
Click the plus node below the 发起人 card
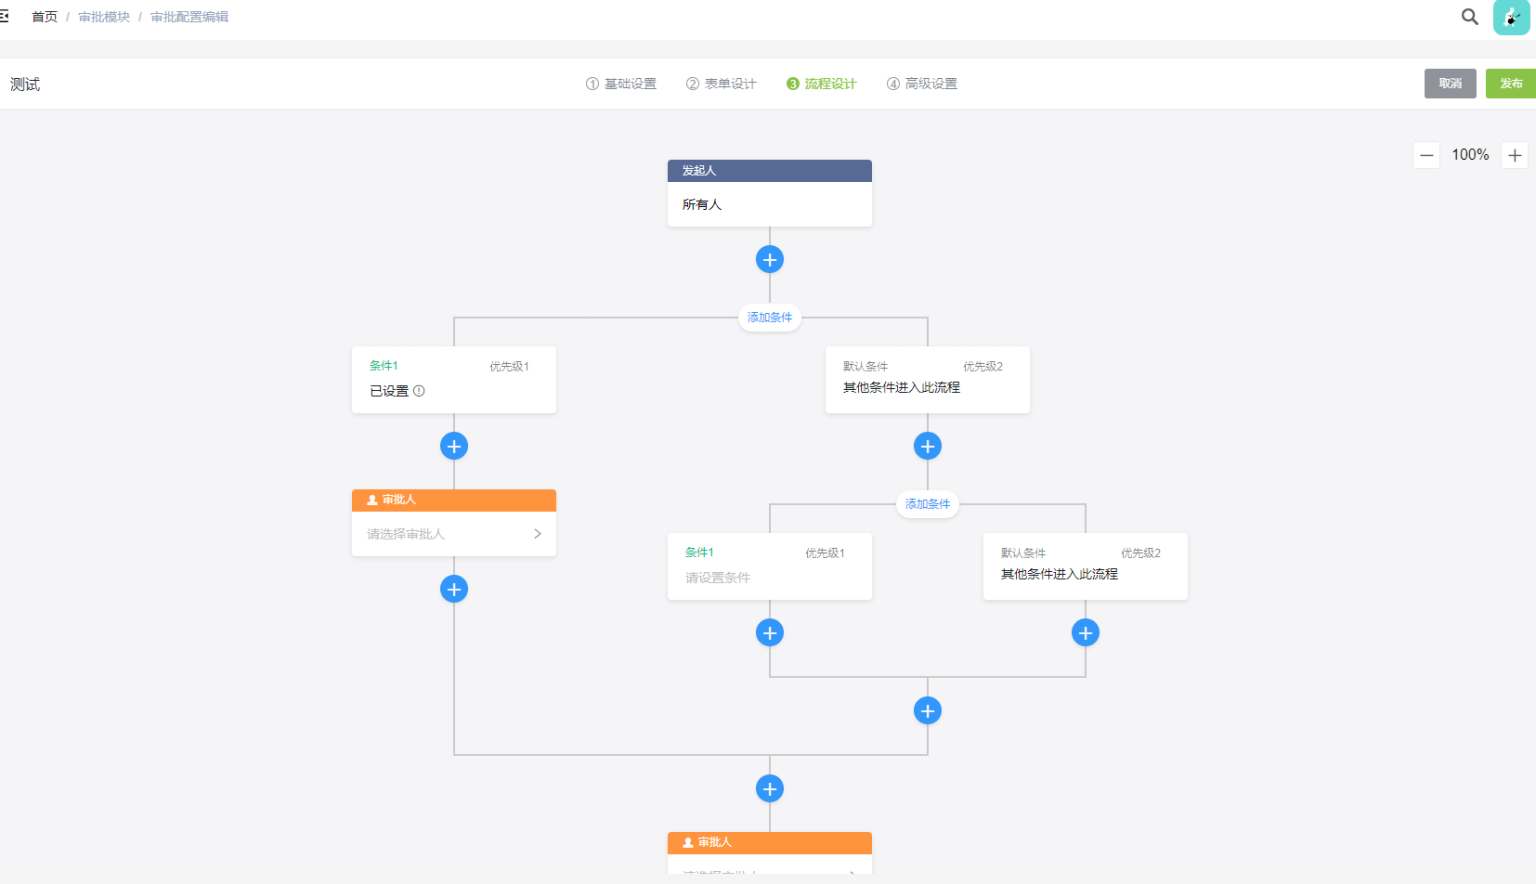coord(769,260)
